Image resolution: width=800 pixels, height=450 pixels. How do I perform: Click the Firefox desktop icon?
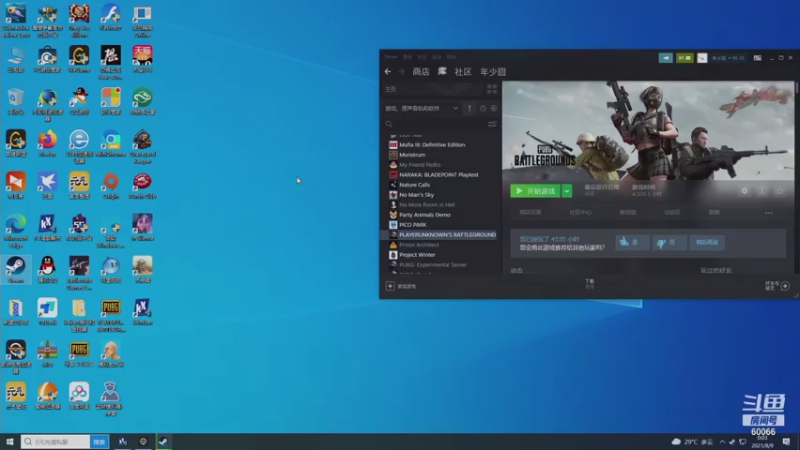click(x=47, y=143)
